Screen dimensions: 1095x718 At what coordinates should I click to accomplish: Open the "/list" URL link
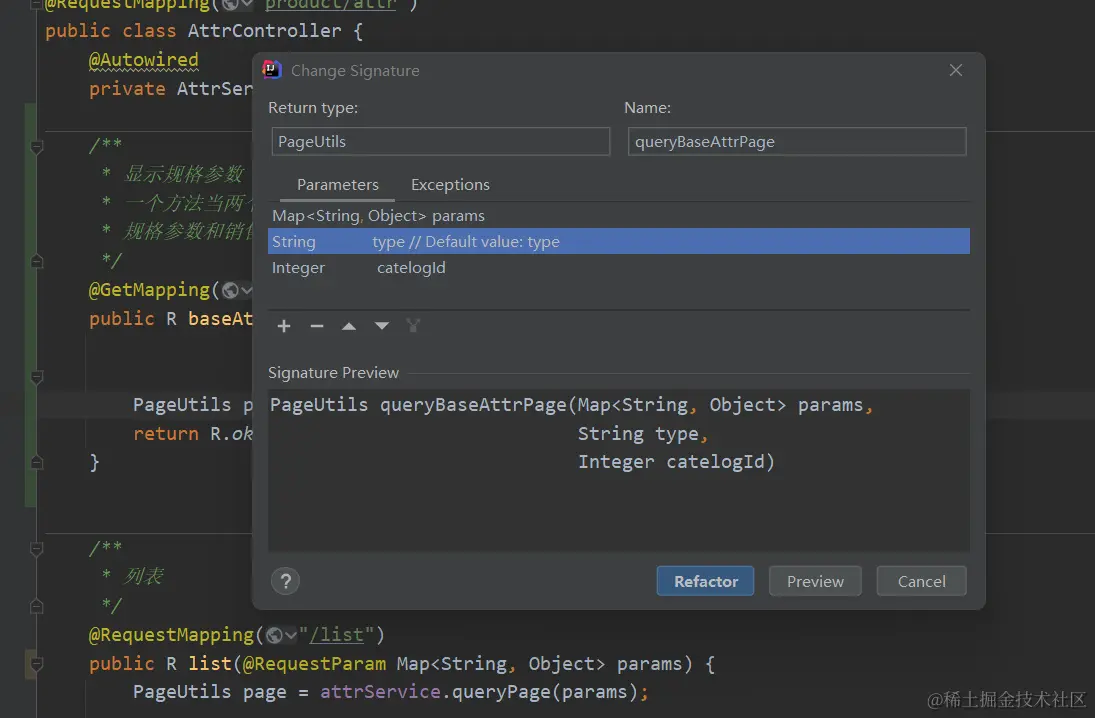337,635
